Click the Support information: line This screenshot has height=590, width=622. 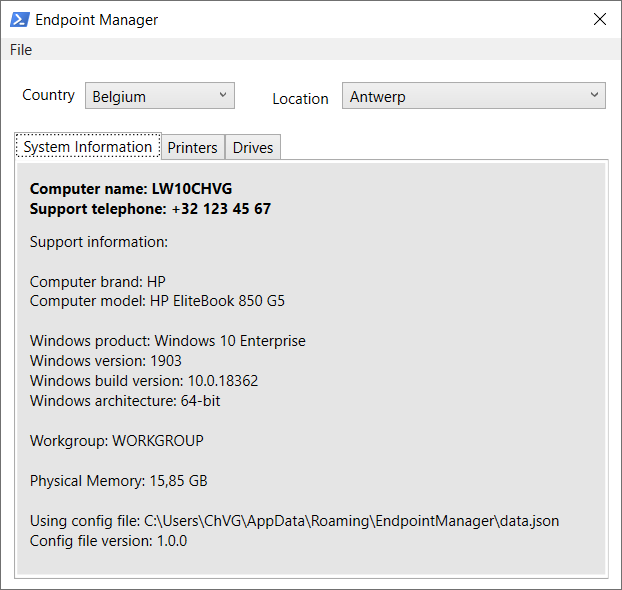pos(99,242)
